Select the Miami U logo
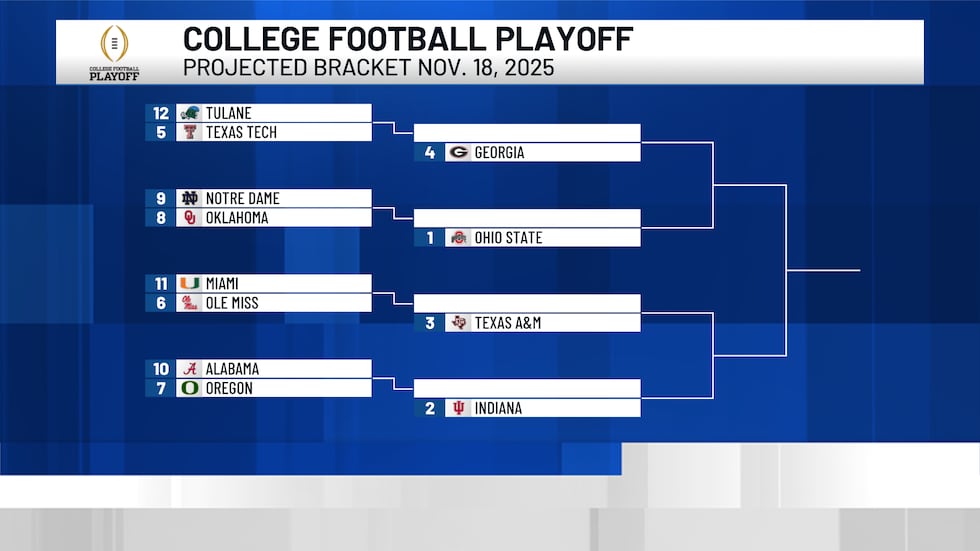The height and width of the screenshot is (551, 980). coord(189,284)
